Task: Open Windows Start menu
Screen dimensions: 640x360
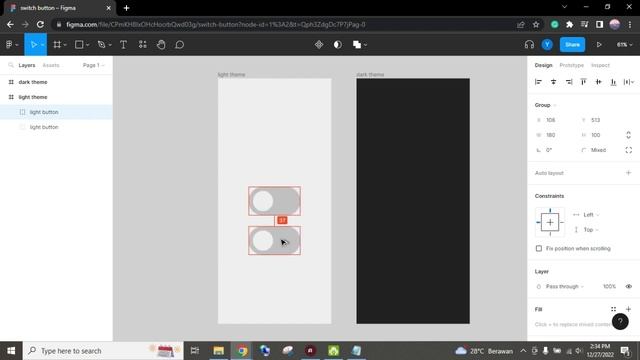Action: tap(11, 351)
